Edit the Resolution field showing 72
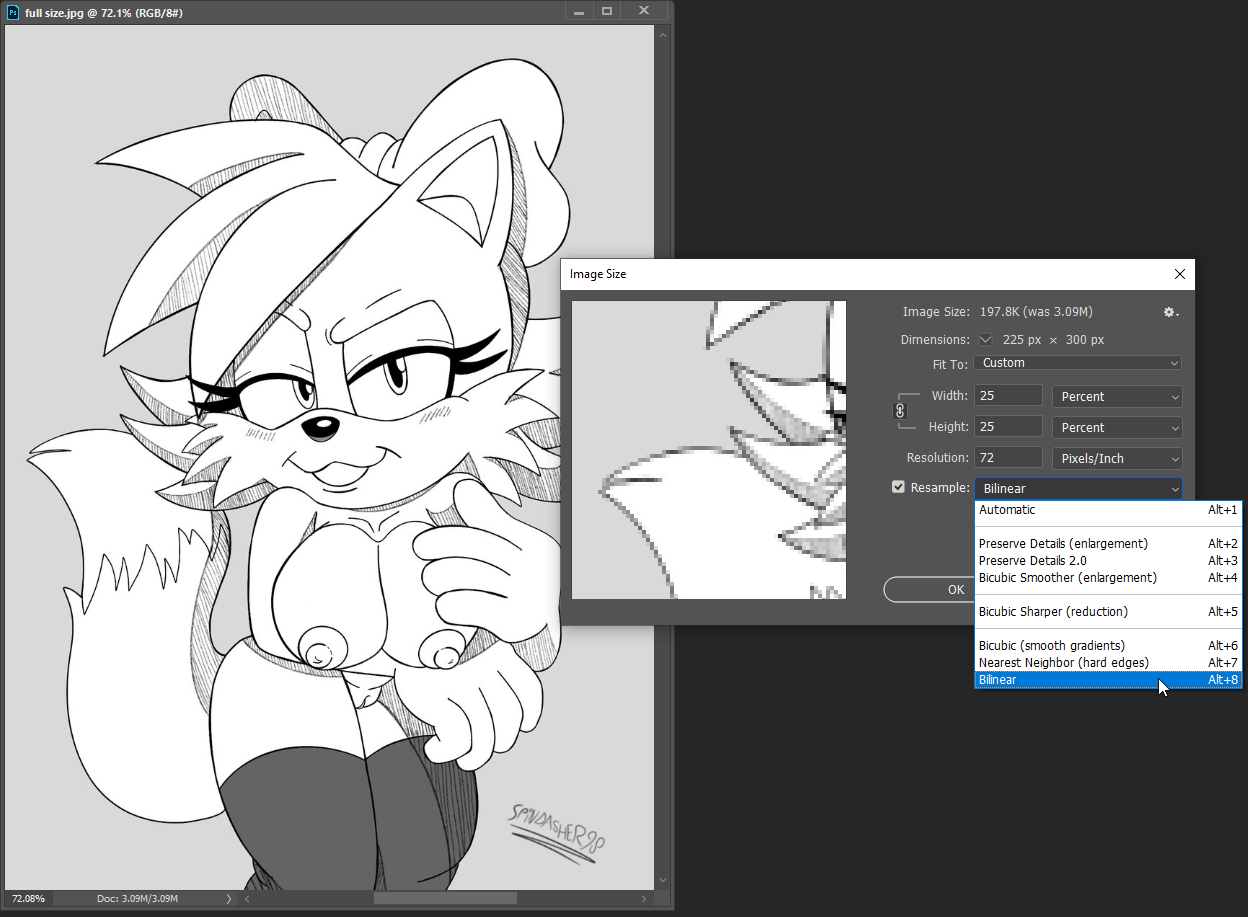This screenshot has height=917, width=1248. (1007, 458)
